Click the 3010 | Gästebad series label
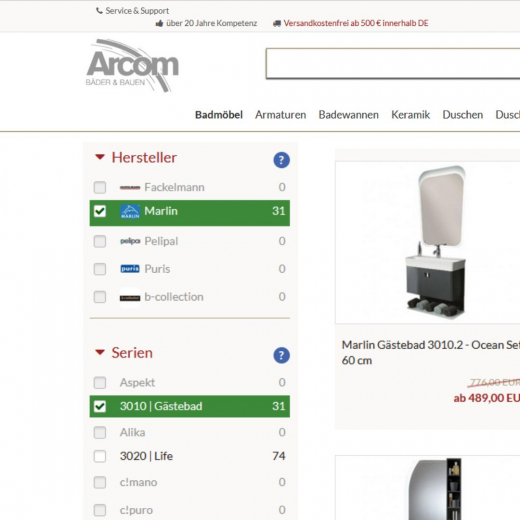The image size is (520, 520). tap(161, 406)
